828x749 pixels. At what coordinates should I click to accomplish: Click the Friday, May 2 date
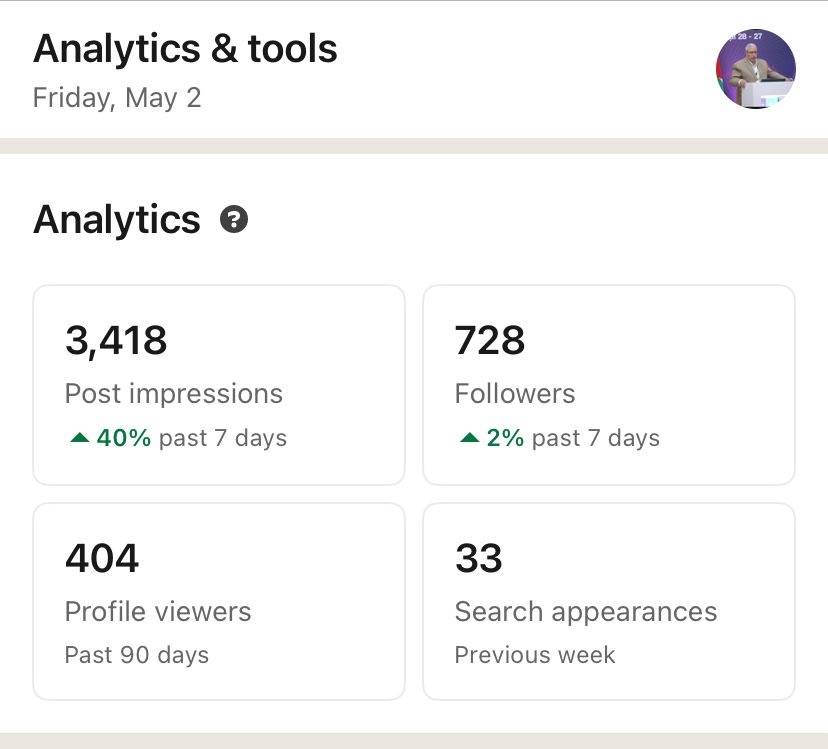point(117,98)
